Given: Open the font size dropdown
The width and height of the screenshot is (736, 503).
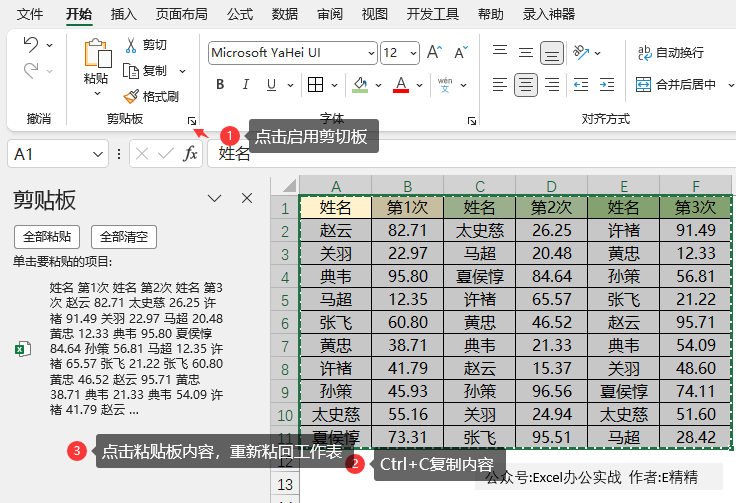Looking at the screenshot, I should pyautogui.click(x=413, y=53).
